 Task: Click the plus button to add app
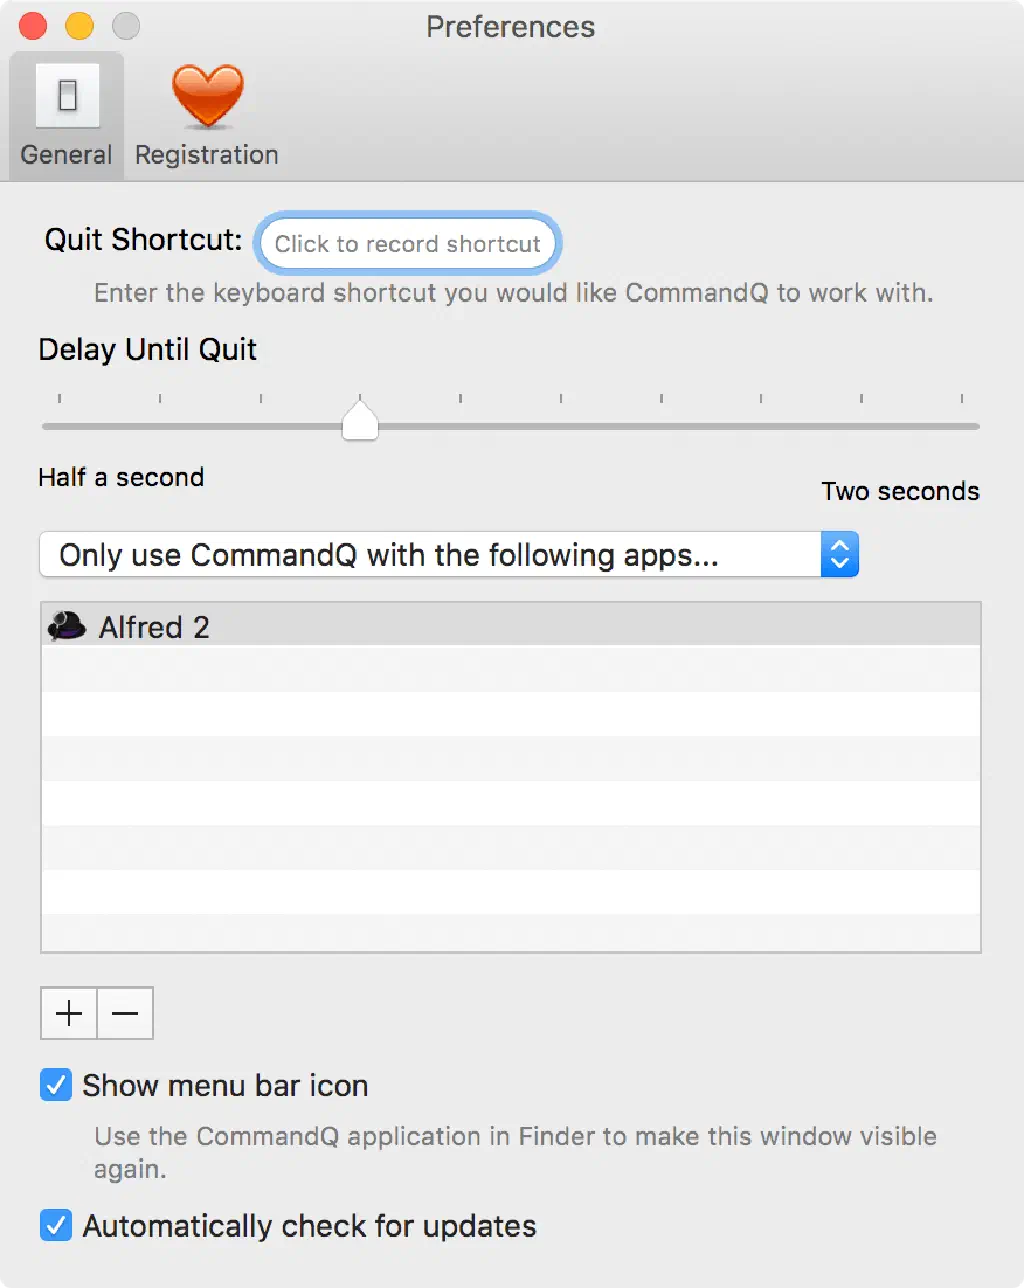[69, 1013]
